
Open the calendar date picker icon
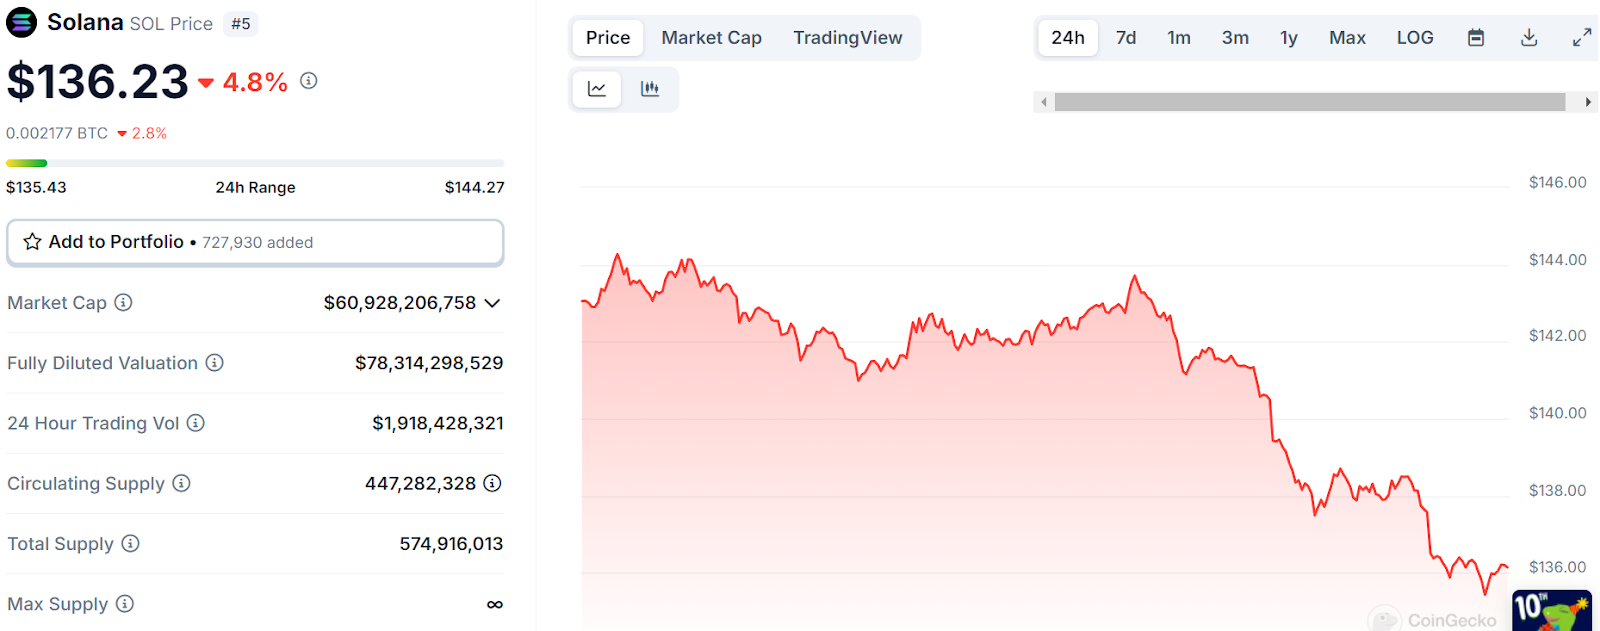point(1475,37)
